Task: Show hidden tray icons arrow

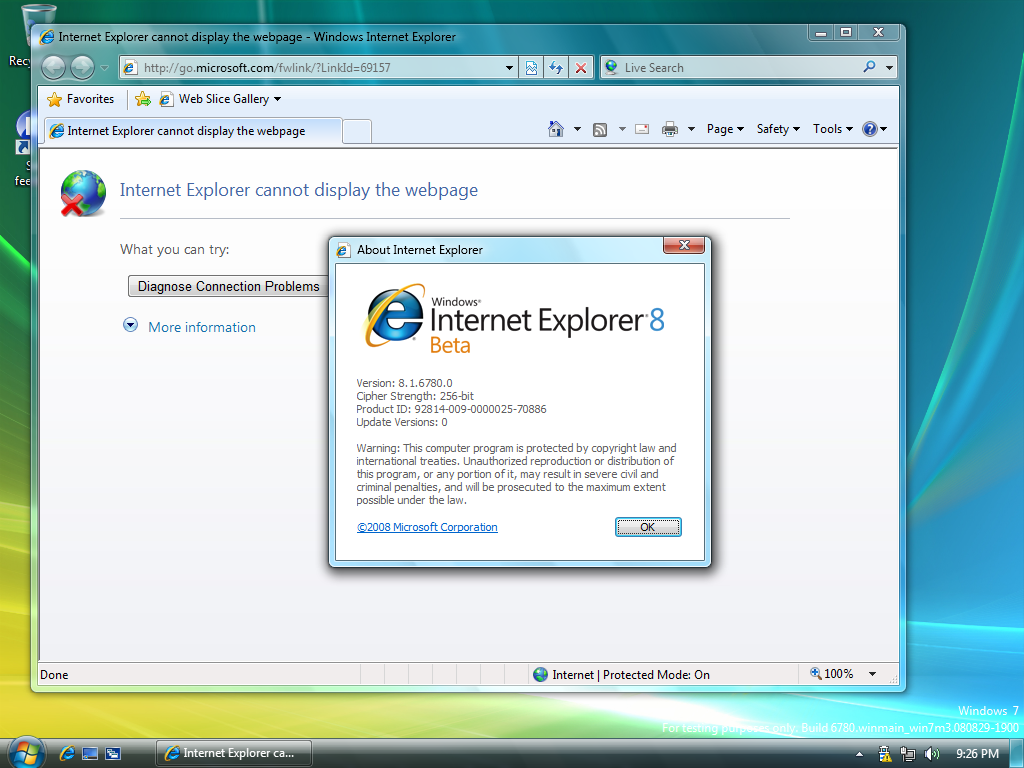Action: pyautogui.click(x=859, y=754)
